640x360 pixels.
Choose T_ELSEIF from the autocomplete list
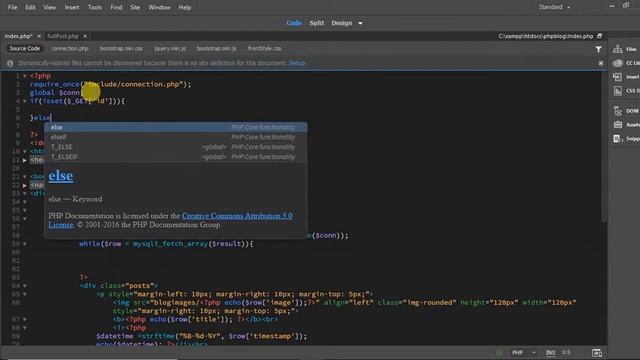(176, 157)
